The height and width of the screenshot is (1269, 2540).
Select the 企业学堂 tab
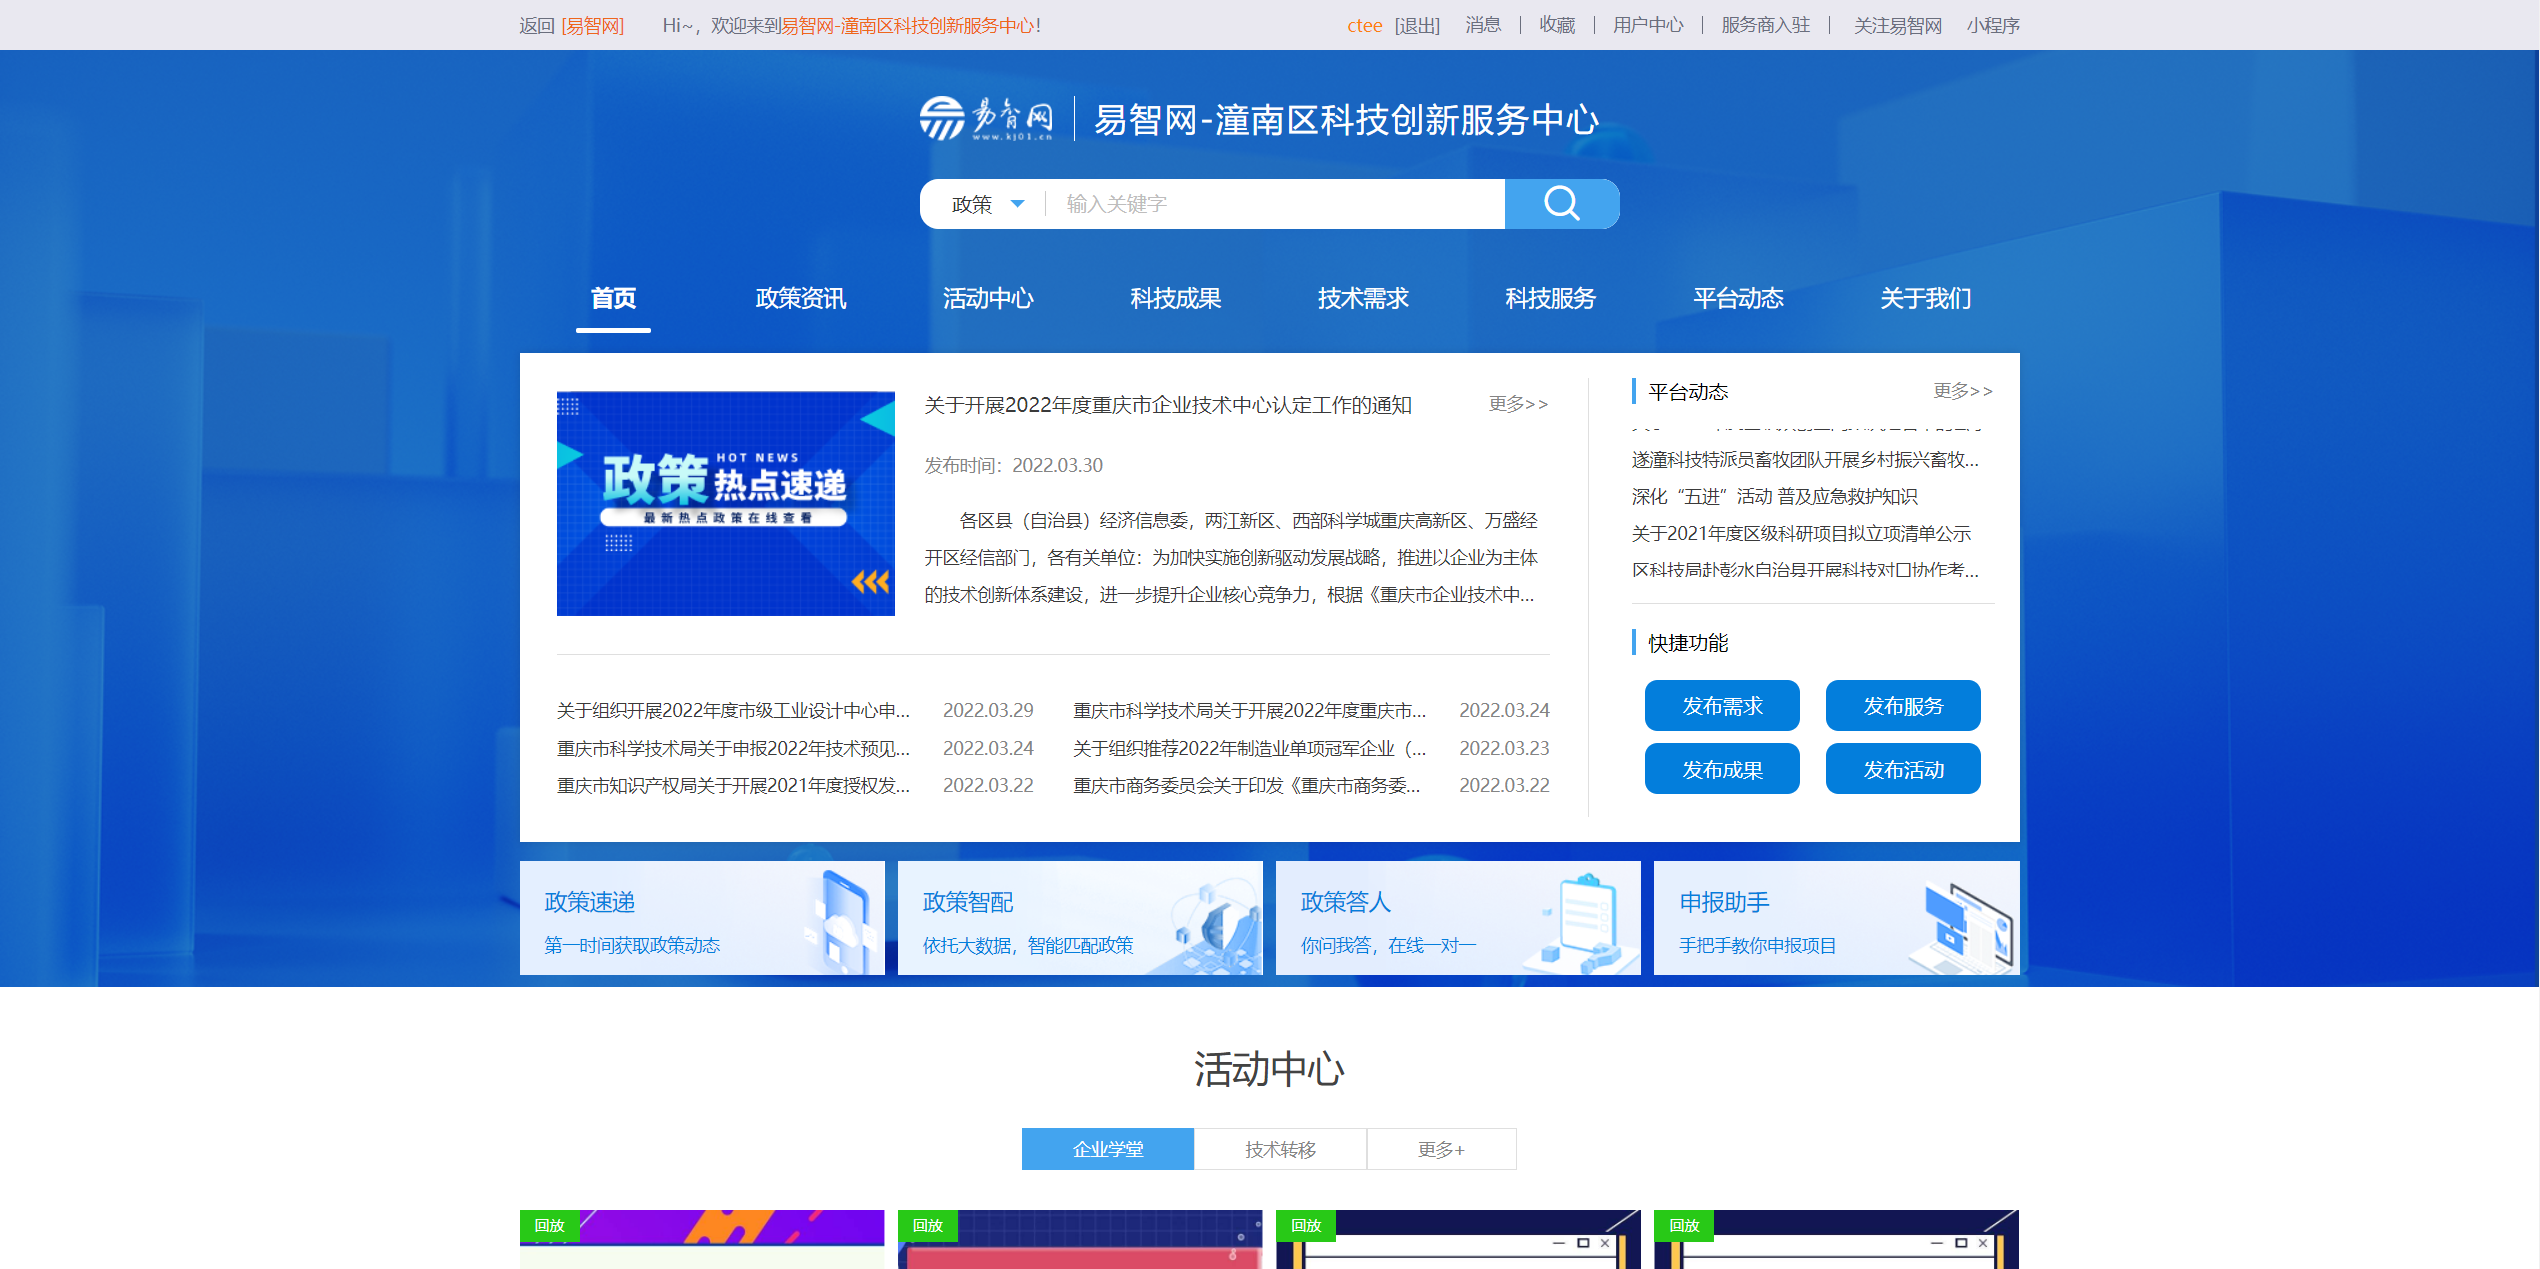pos(1108,1149)
